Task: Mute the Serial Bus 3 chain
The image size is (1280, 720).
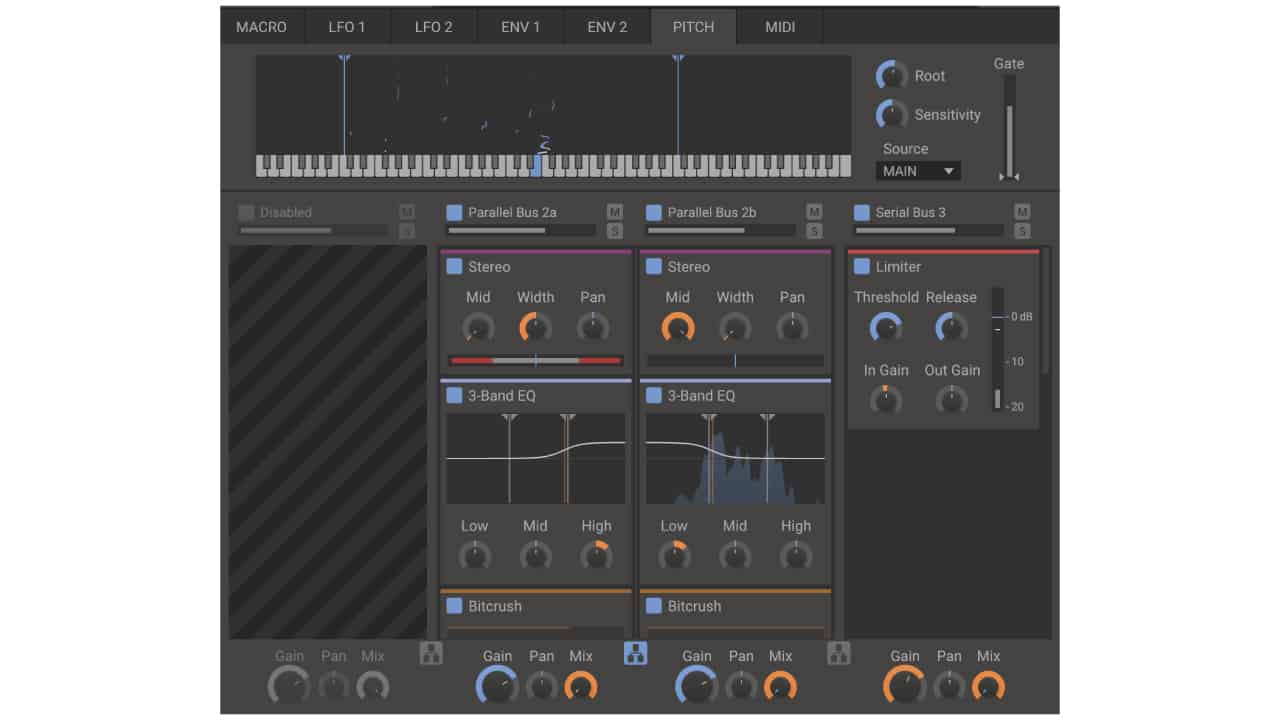Action: 1022,212
